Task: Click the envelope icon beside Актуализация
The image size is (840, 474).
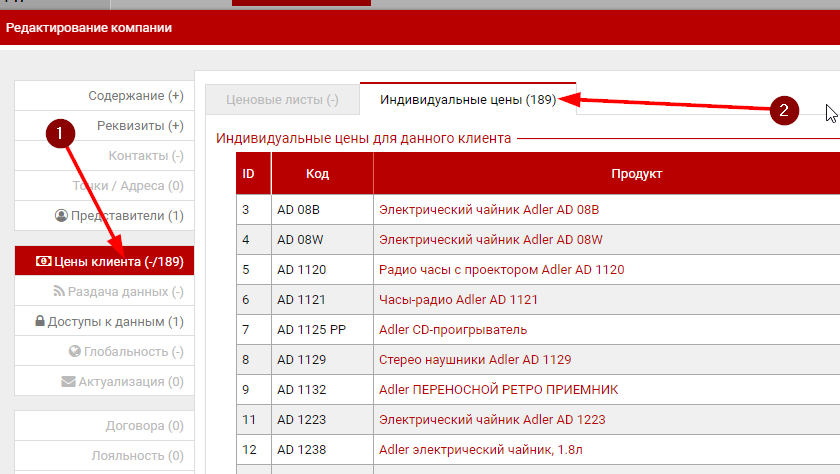Action: (x=68, y=382)
